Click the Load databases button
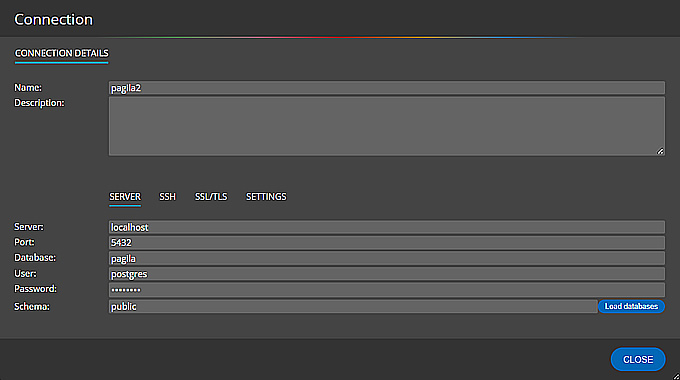This screenshot has height=380, width=680. (x=631, y=306)
